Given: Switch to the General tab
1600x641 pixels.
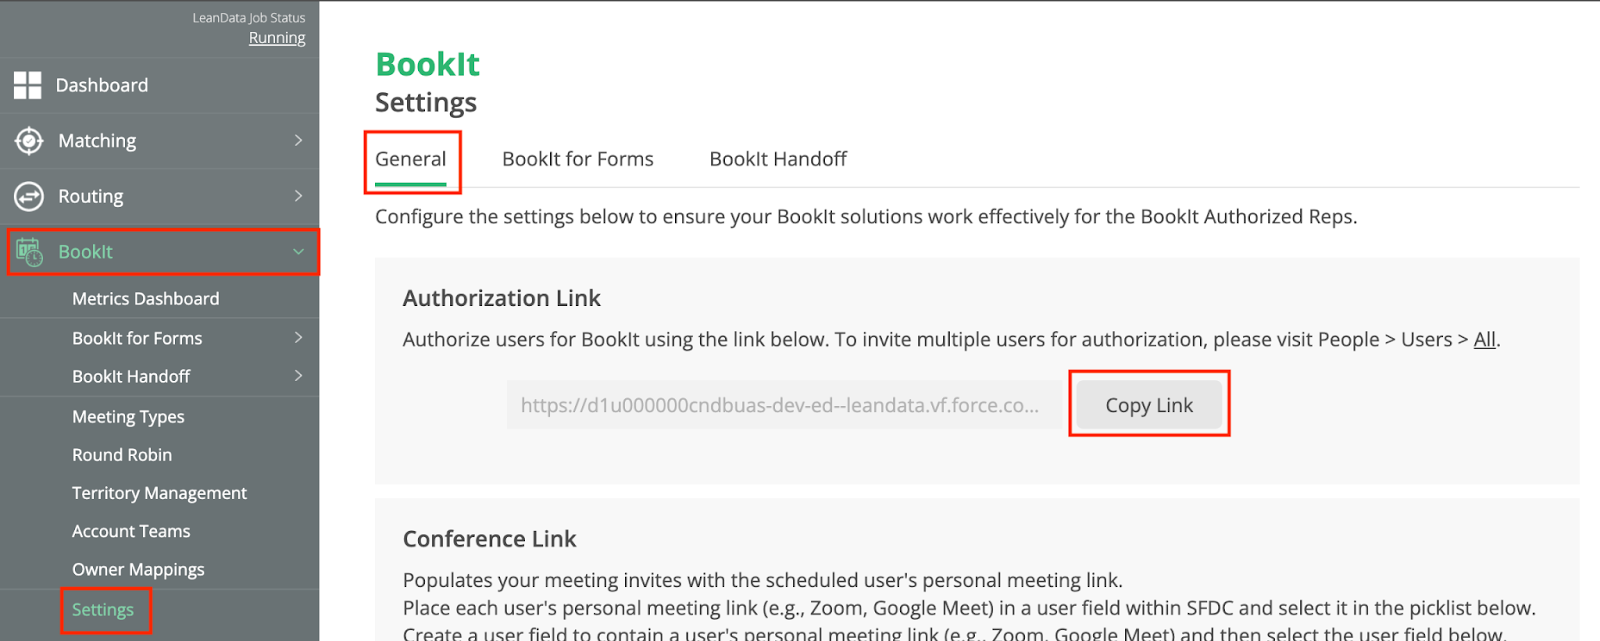Looking at the screenshot, I should (x=410, y=159).
